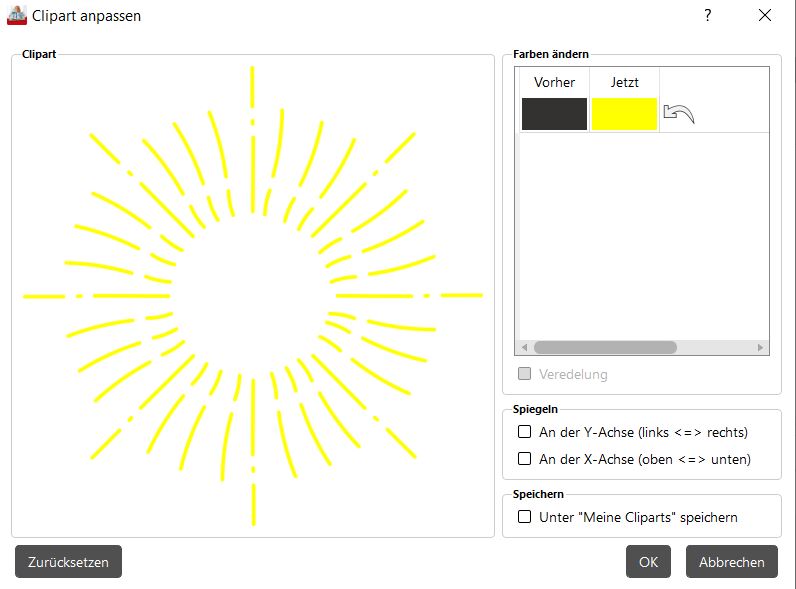This screenshot has height=589, width=796.
Task: Click the yellow sunburst clipart preview
Action: [x=253, y=296]
